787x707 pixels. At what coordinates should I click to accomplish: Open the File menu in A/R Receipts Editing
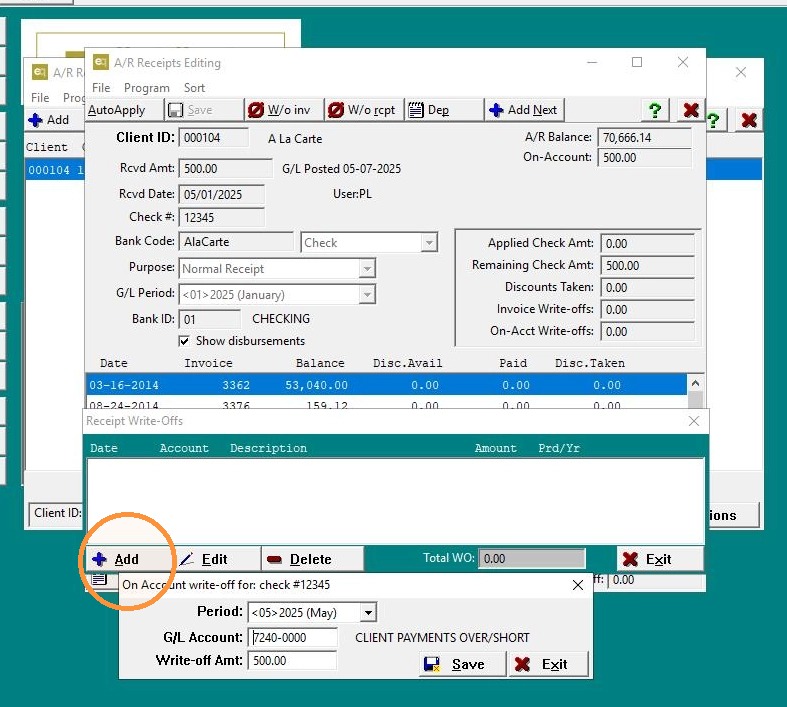click(101, 88)
